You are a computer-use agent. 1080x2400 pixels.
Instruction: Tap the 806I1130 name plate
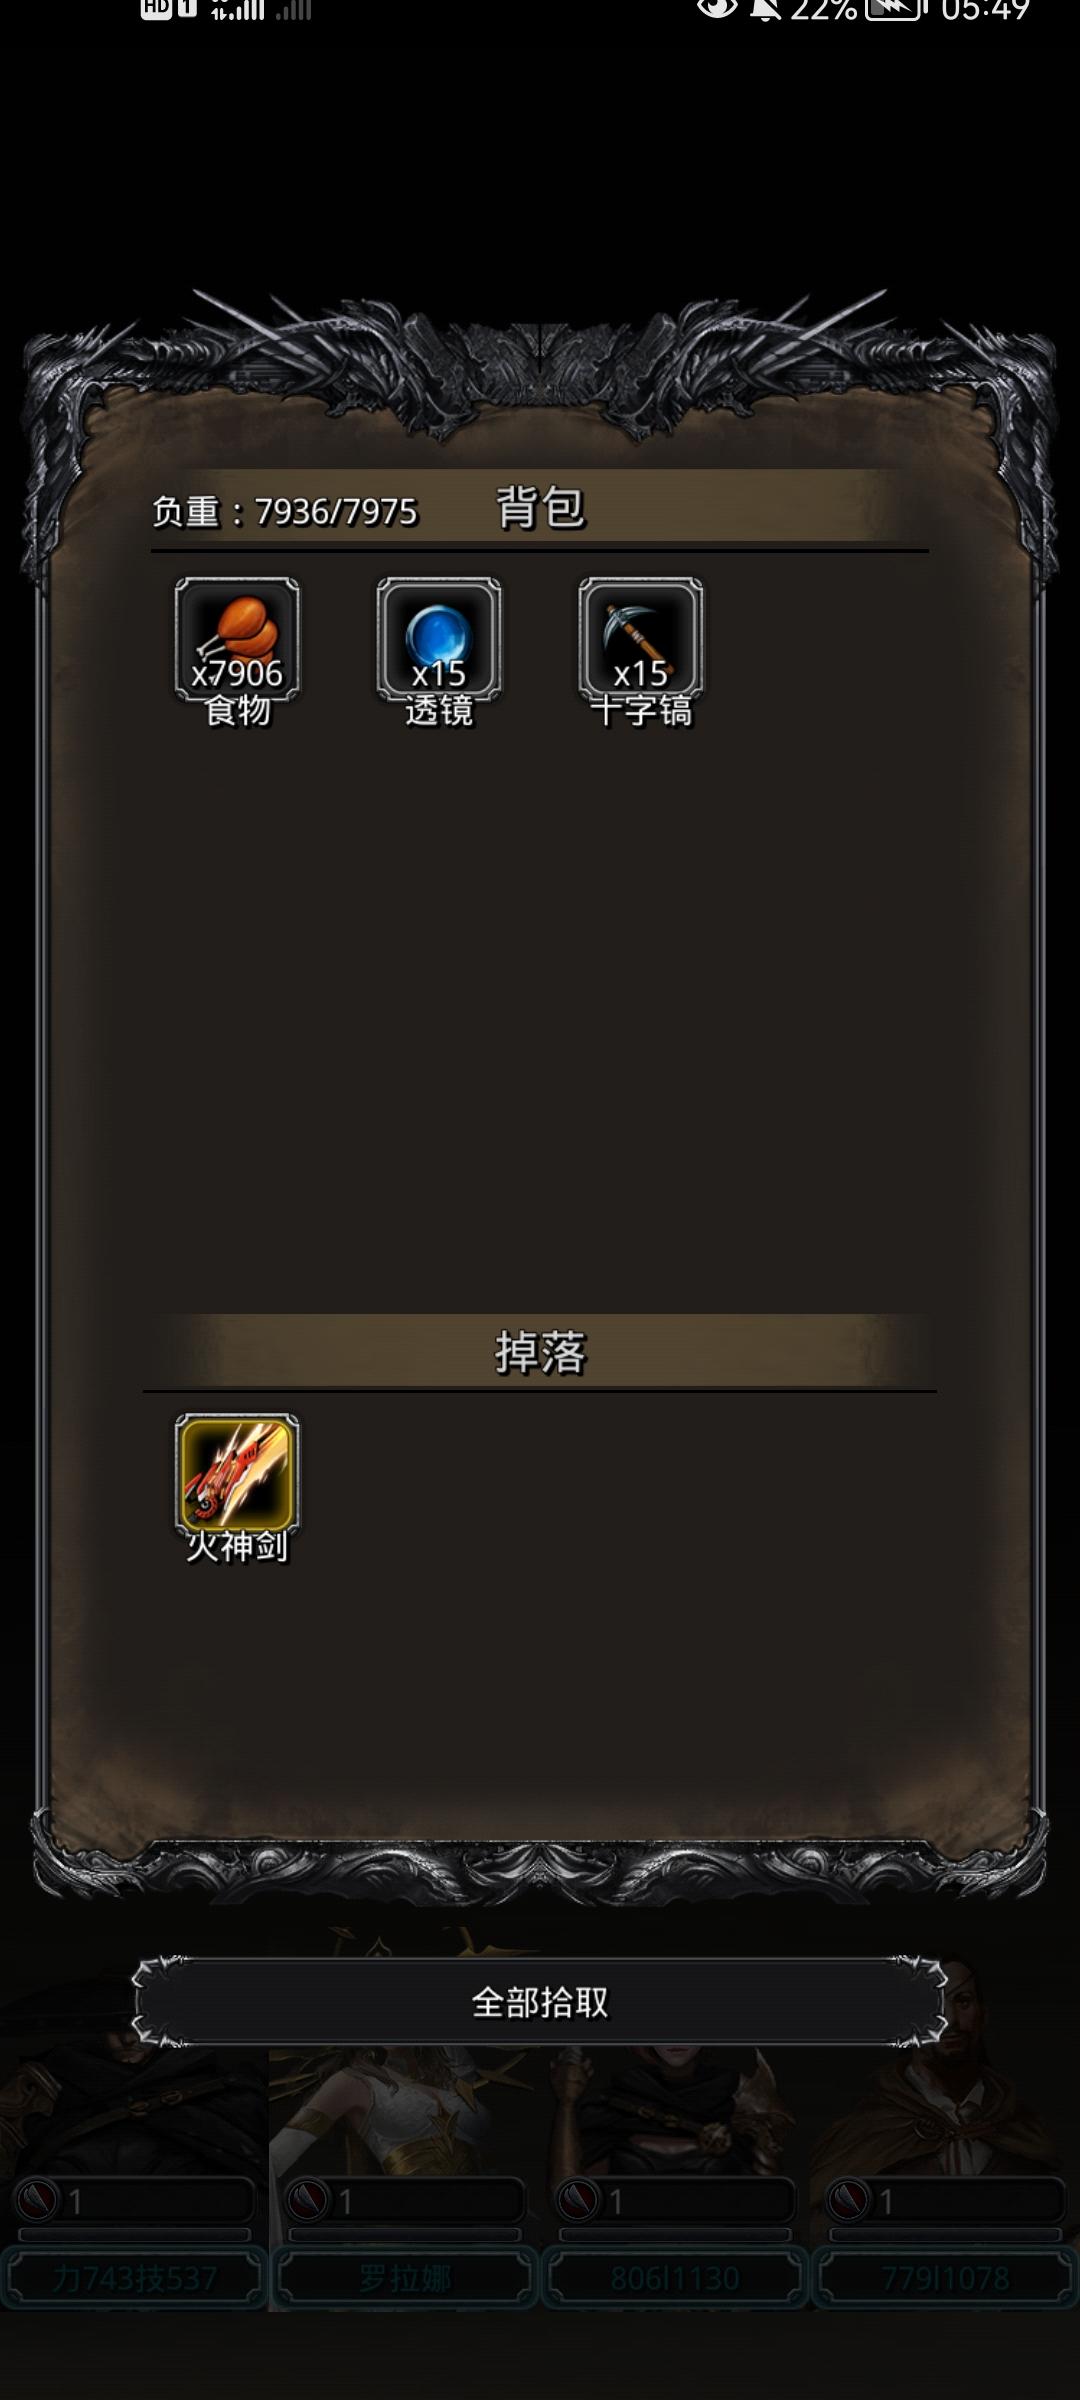(x=675, y=2278)
